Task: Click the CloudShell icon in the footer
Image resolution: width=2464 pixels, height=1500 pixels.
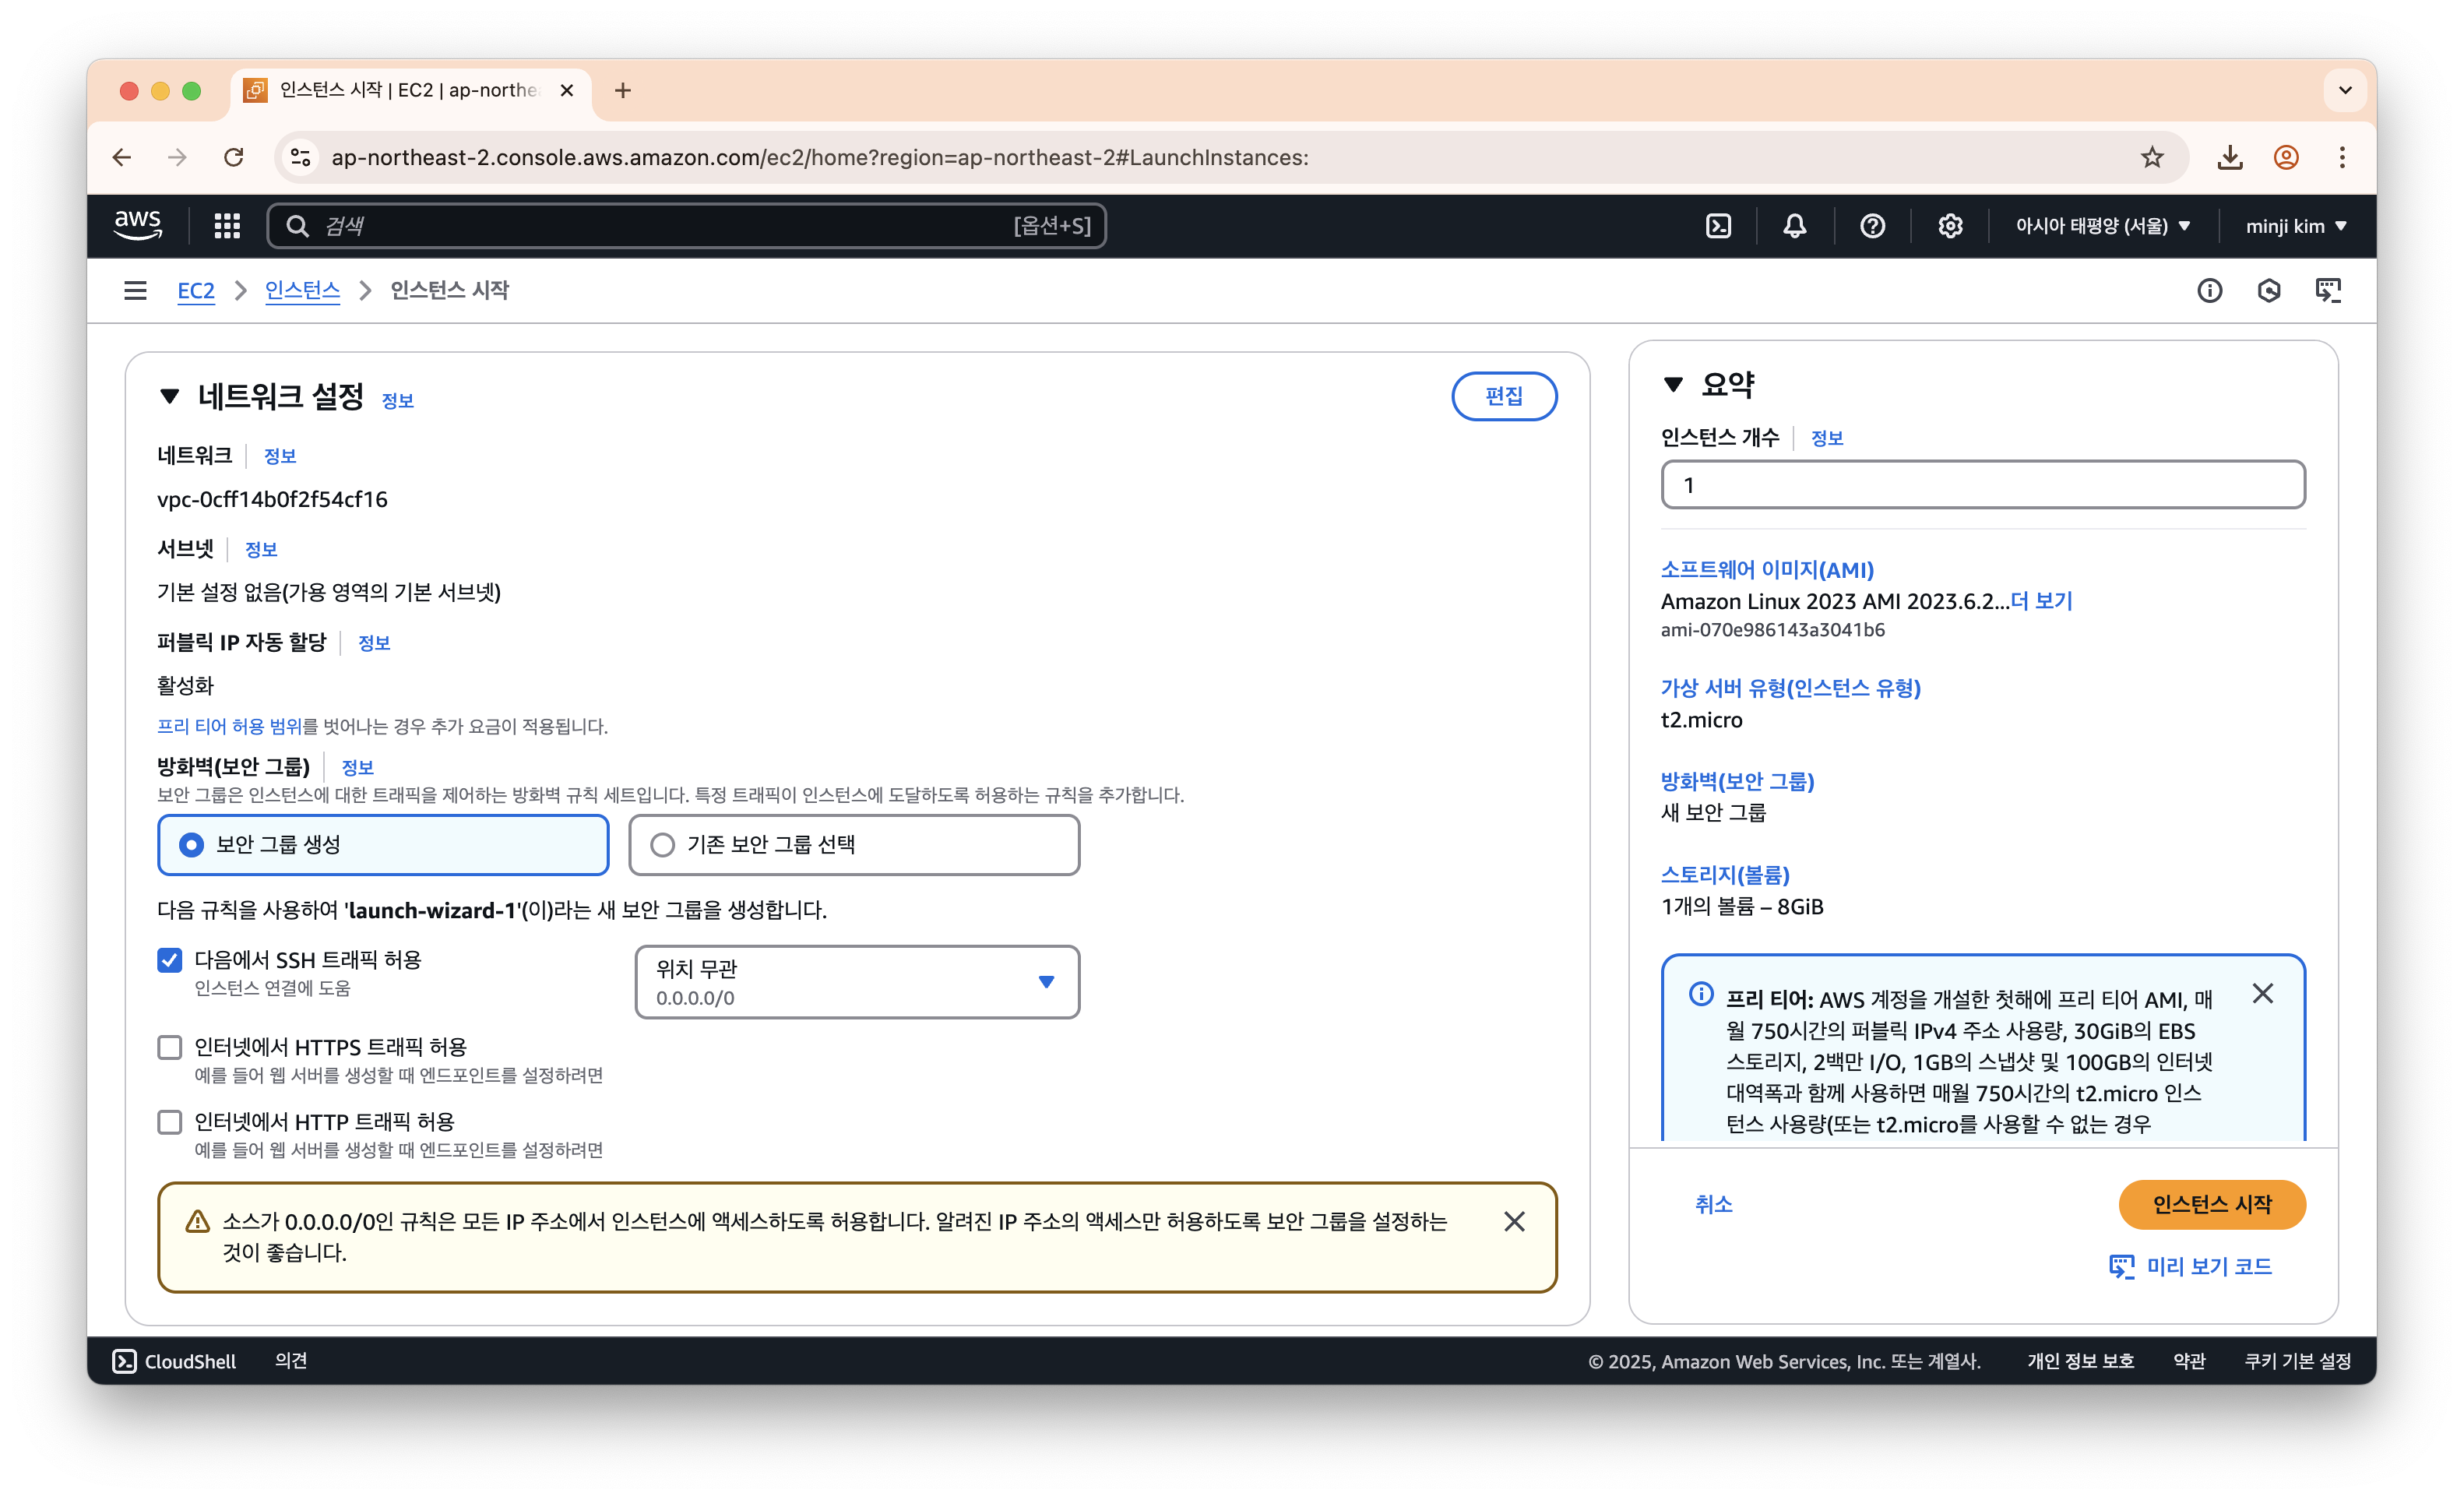Action: pyautogui.click(x=124, y=1361)
